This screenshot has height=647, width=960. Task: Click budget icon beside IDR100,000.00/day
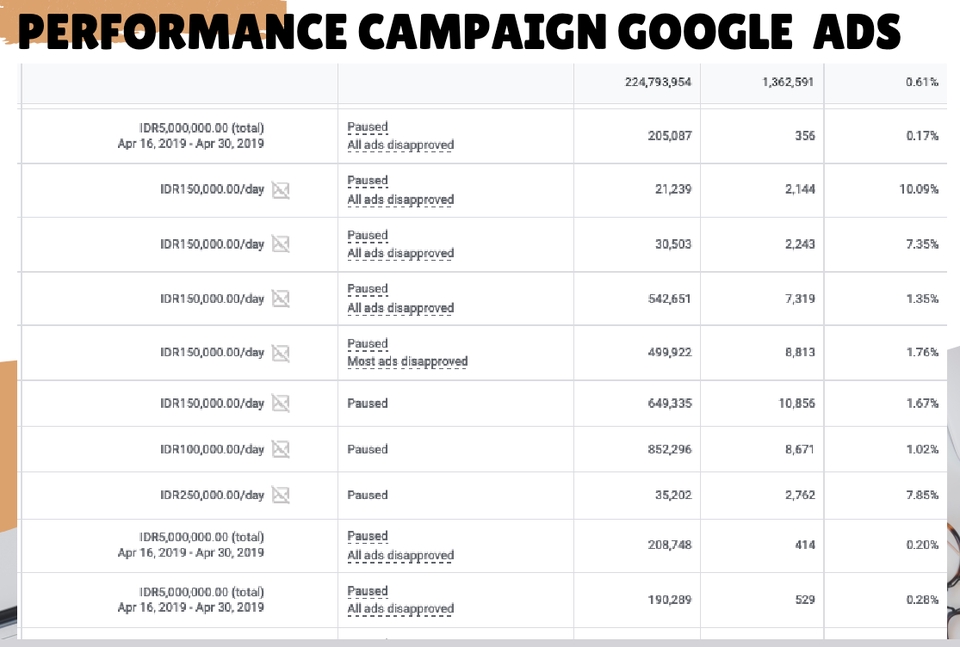pos(280,449)
